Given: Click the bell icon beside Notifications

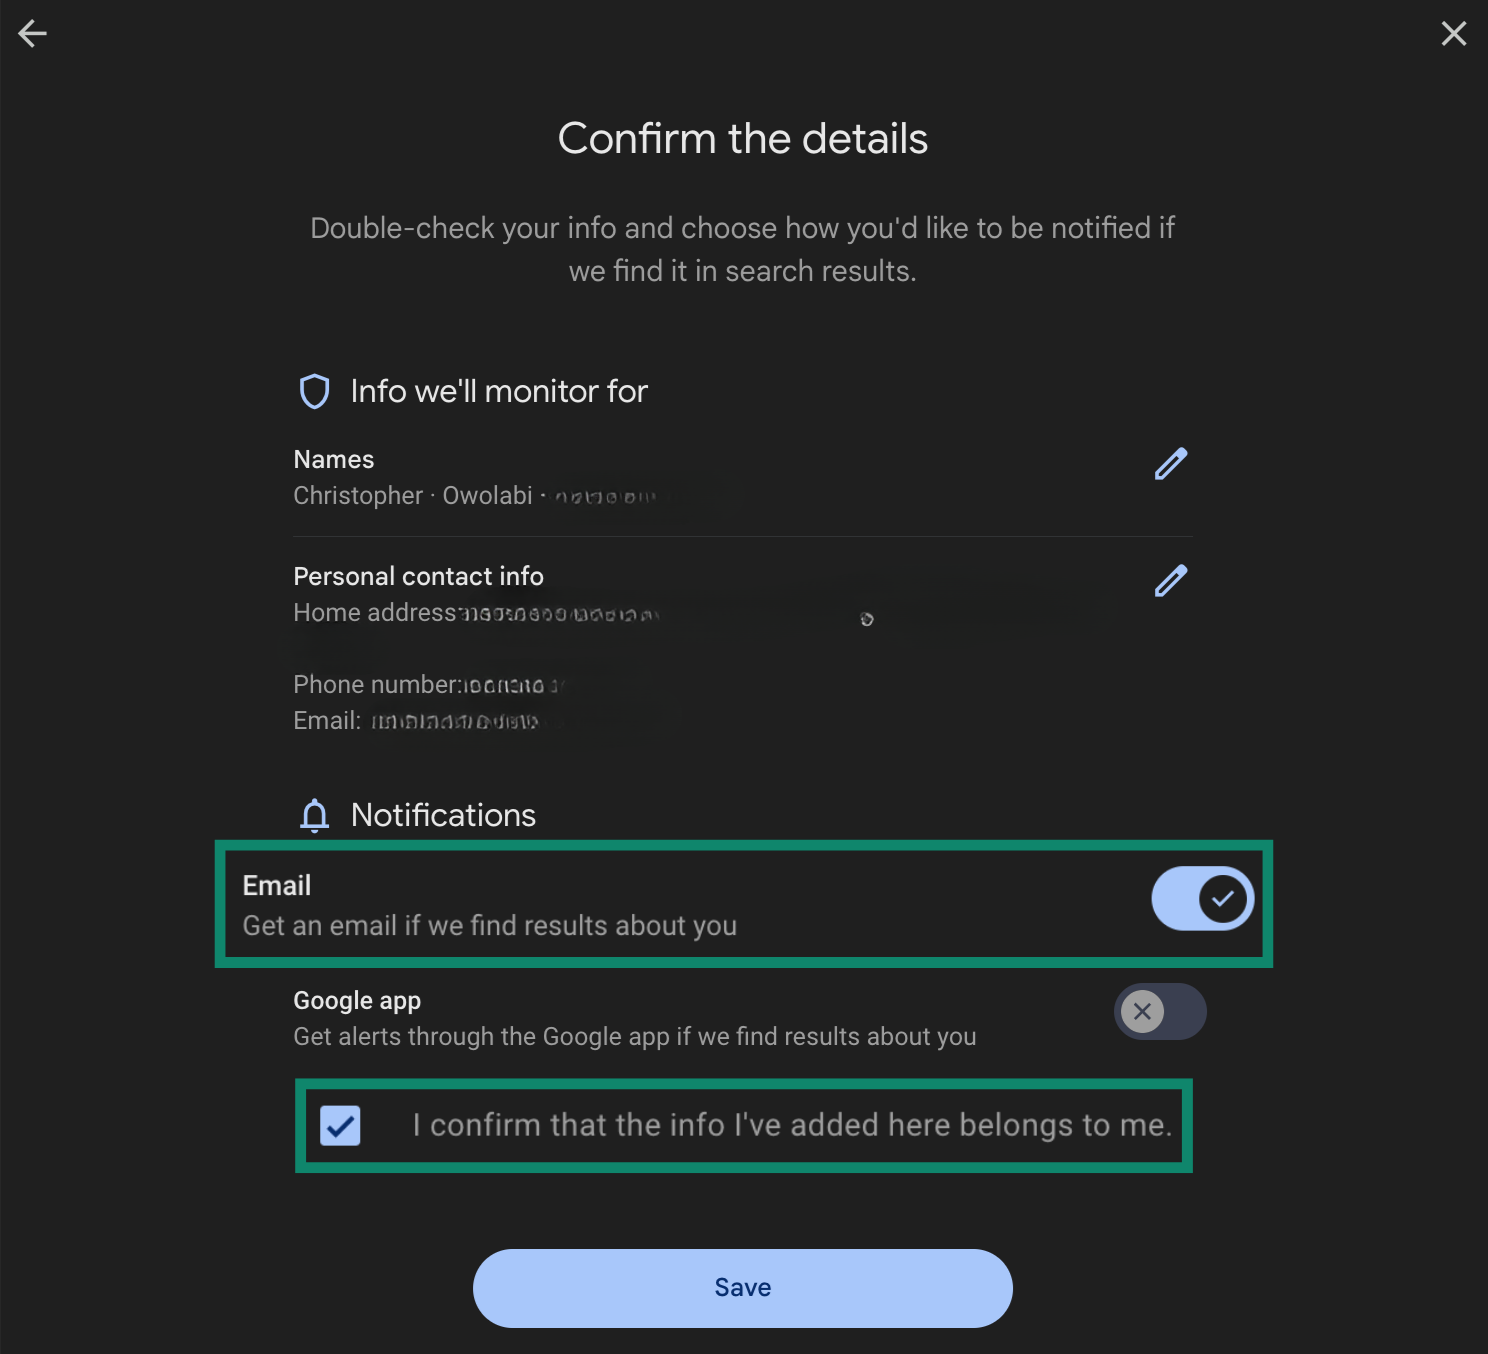Looking at the screenshot, I should coord(314,815).
